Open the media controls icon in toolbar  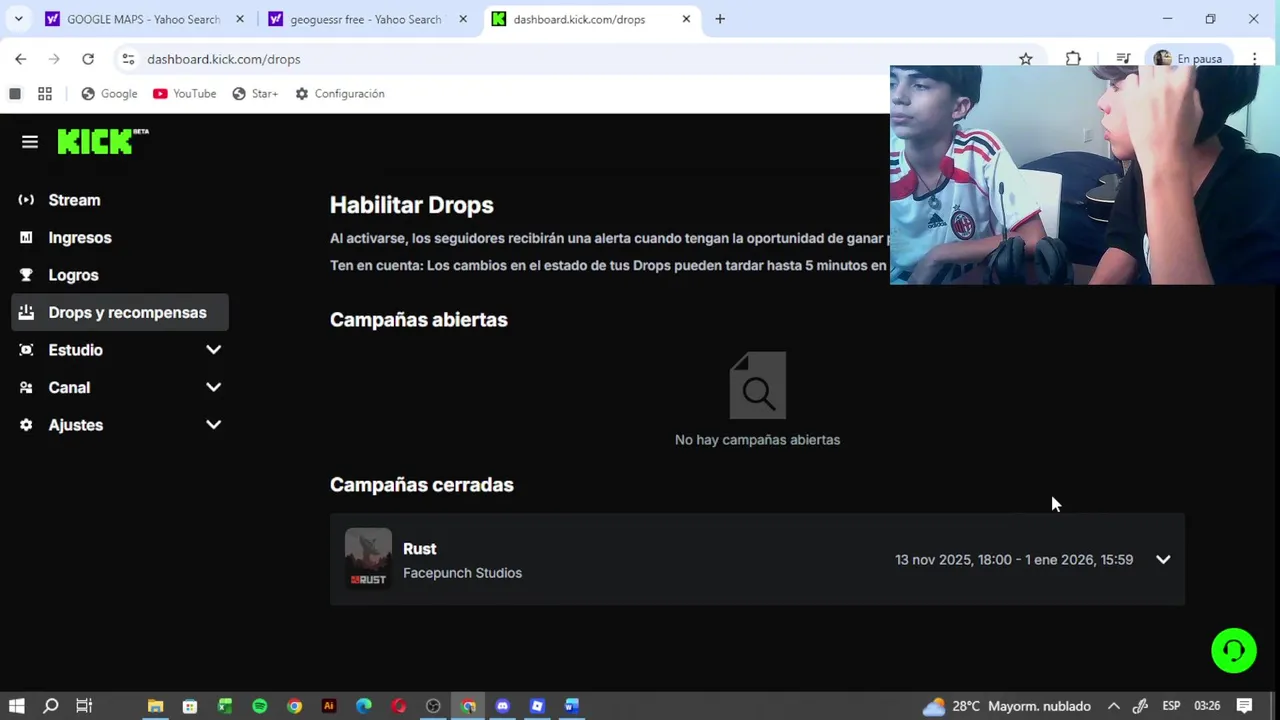coord(1123,59)
